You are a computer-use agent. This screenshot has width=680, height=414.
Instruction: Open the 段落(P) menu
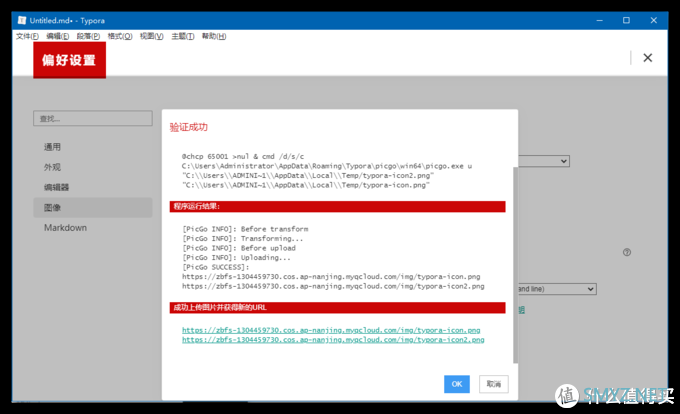(88, 36)
